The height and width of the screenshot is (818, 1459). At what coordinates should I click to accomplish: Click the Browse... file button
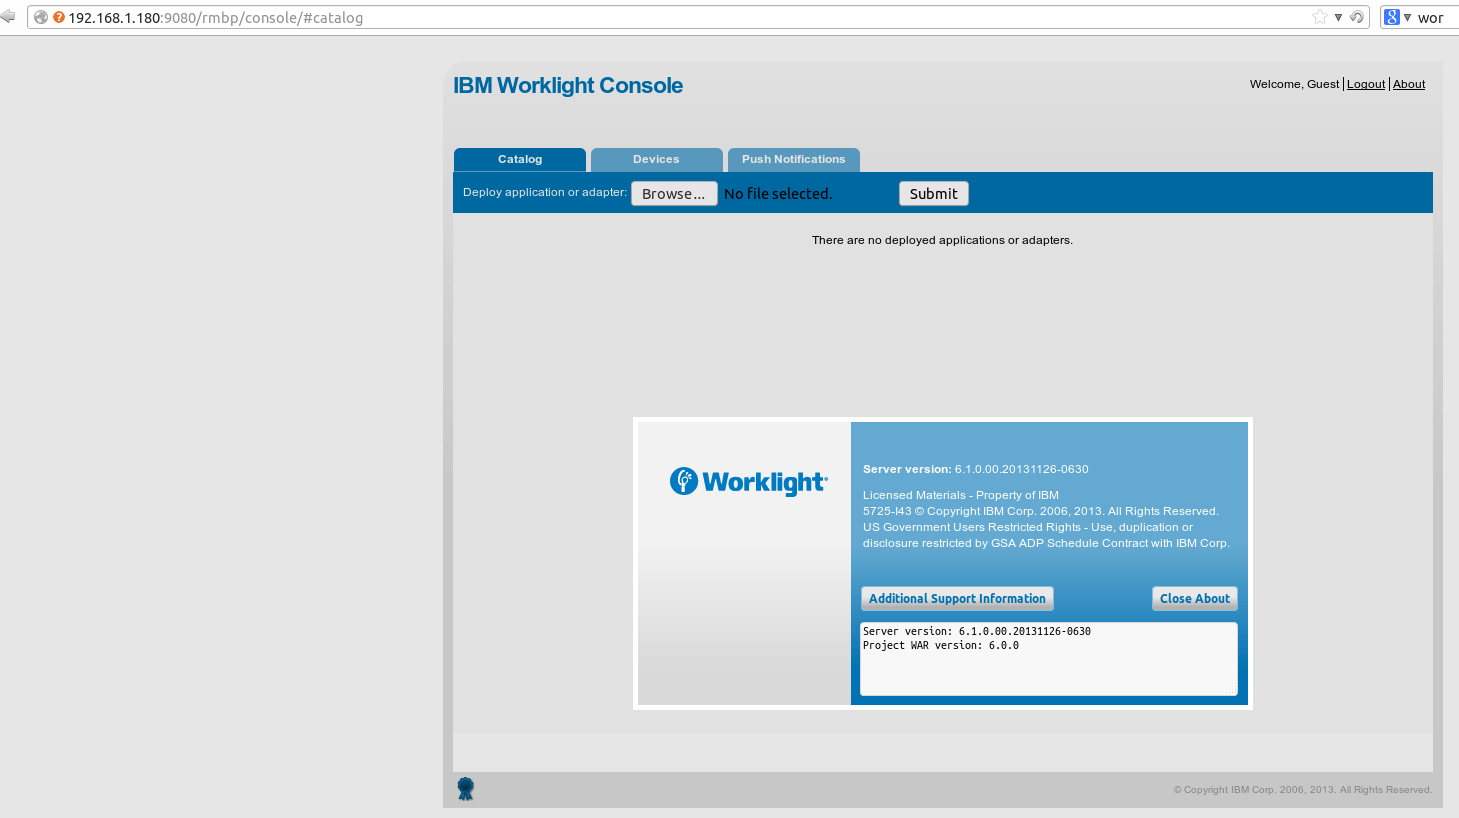(x=674, y=194)
